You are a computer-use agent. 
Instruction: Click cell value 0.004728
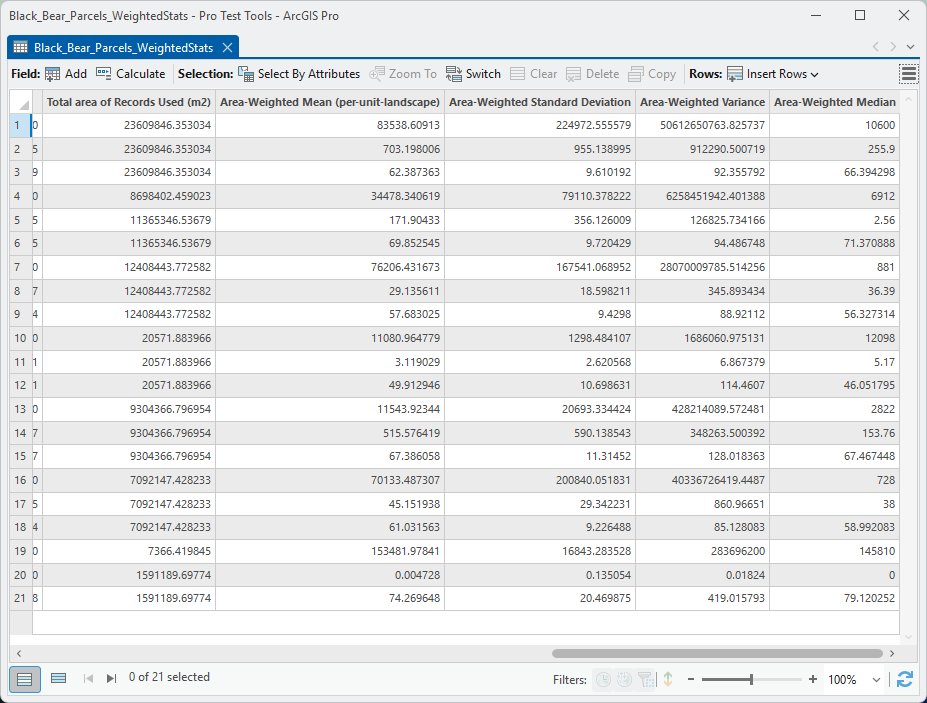(x=330, y=575)
